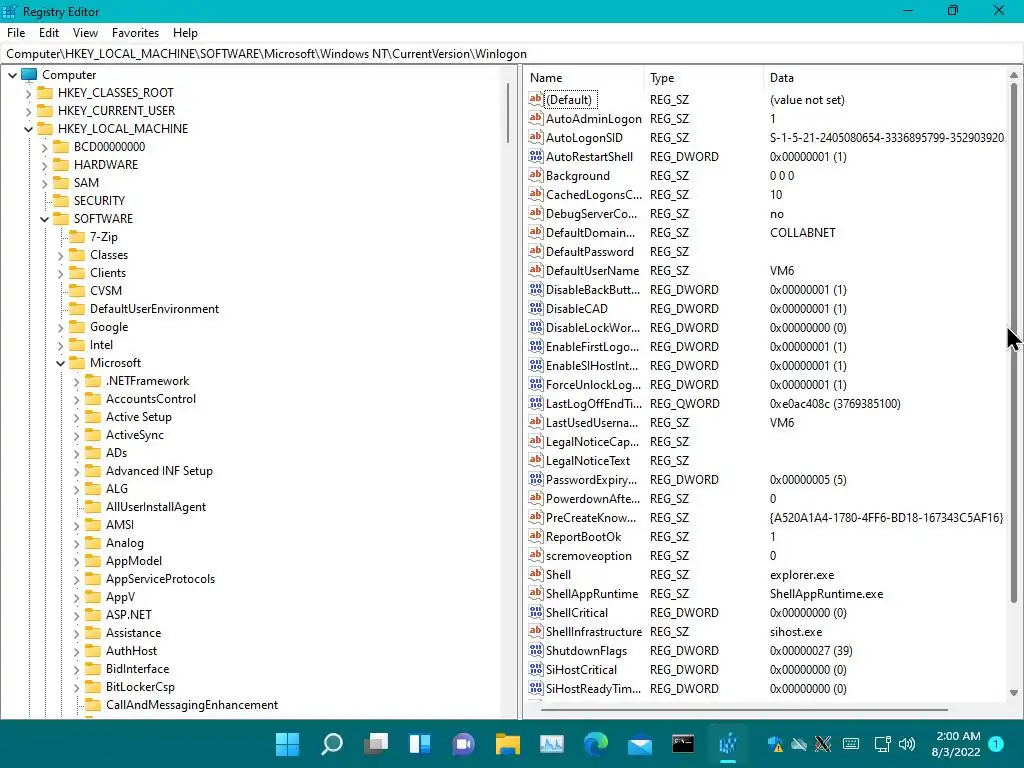Select the SECURITY folder icon

(61, 200)
